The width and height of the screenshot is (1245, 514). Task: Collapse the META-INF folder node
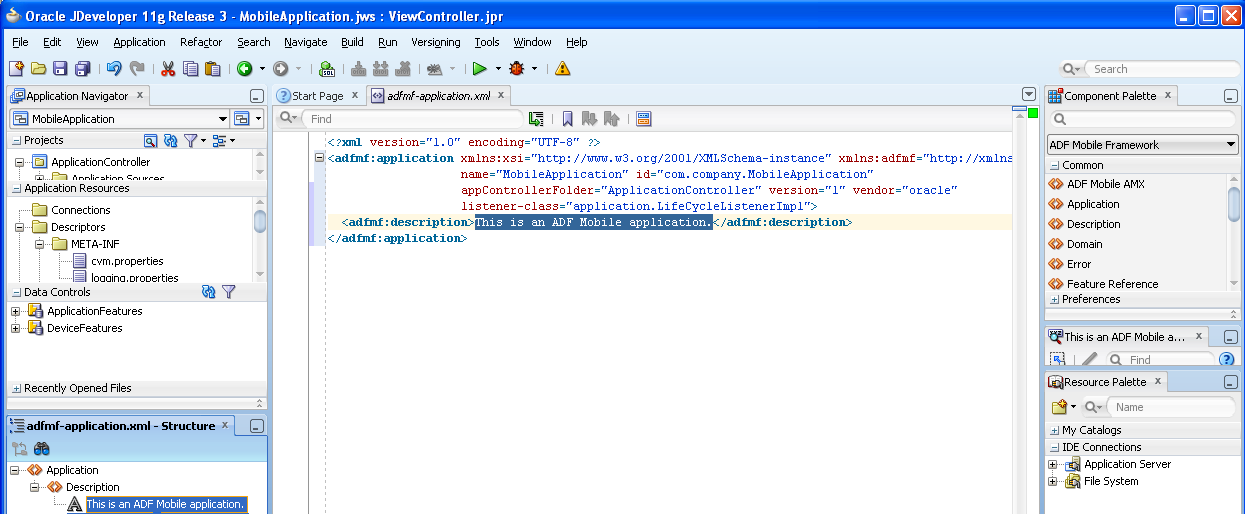coord(40,244)
